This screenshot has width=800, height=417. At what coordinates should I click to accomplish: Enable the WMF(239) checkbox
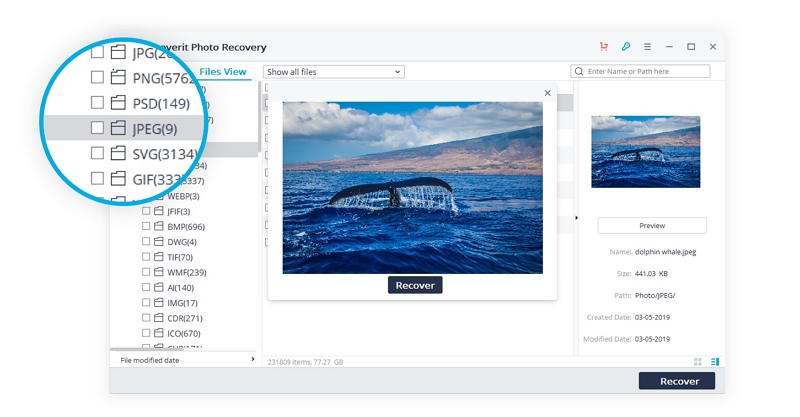pyautogui.click(x=146, y=272)
